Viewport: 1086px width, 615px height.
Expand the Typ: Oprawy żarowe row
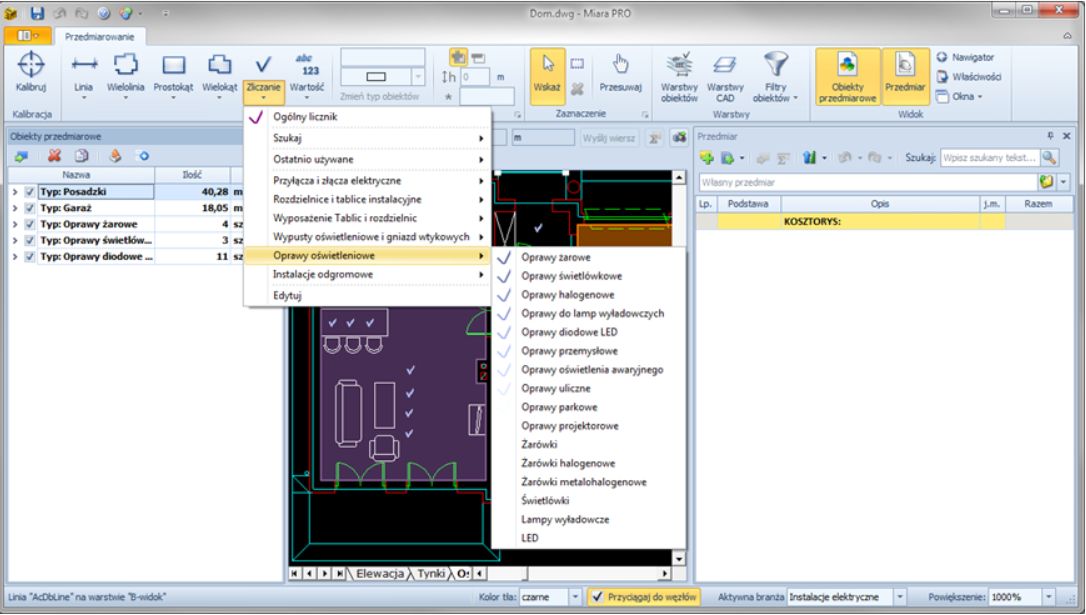click(15, 224)
